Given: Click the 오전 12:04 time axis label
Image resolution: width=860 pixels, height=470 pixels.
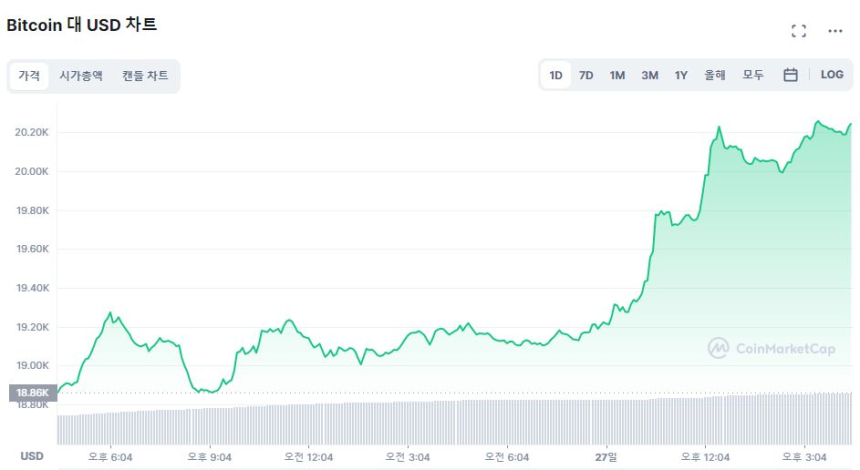Looking at the screenshot, I should tap(307, 457).
